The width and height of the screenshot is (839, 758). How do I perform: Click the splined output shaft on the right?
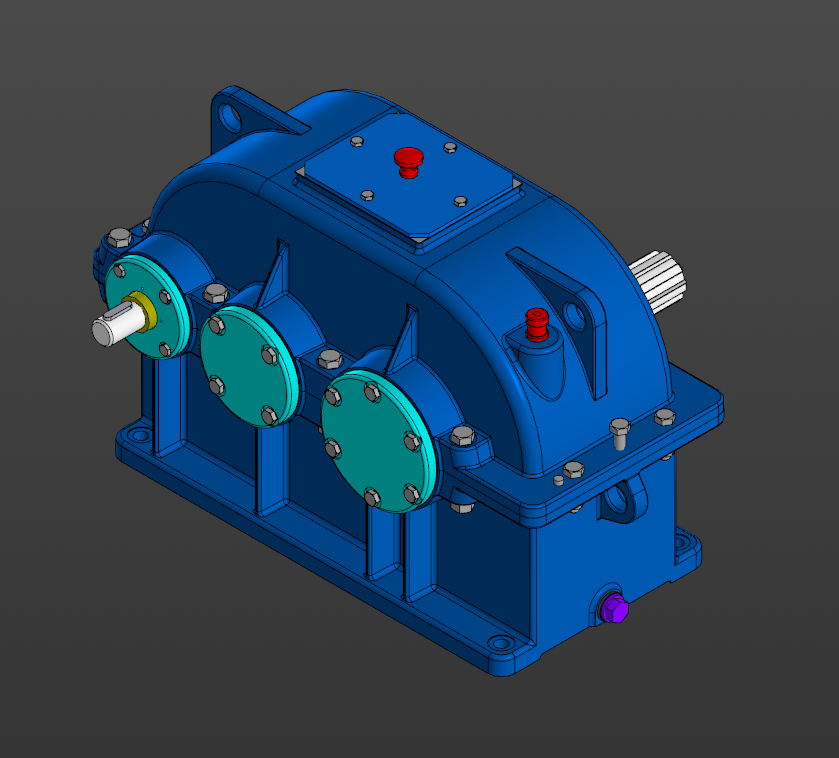(x=658, y=277)
